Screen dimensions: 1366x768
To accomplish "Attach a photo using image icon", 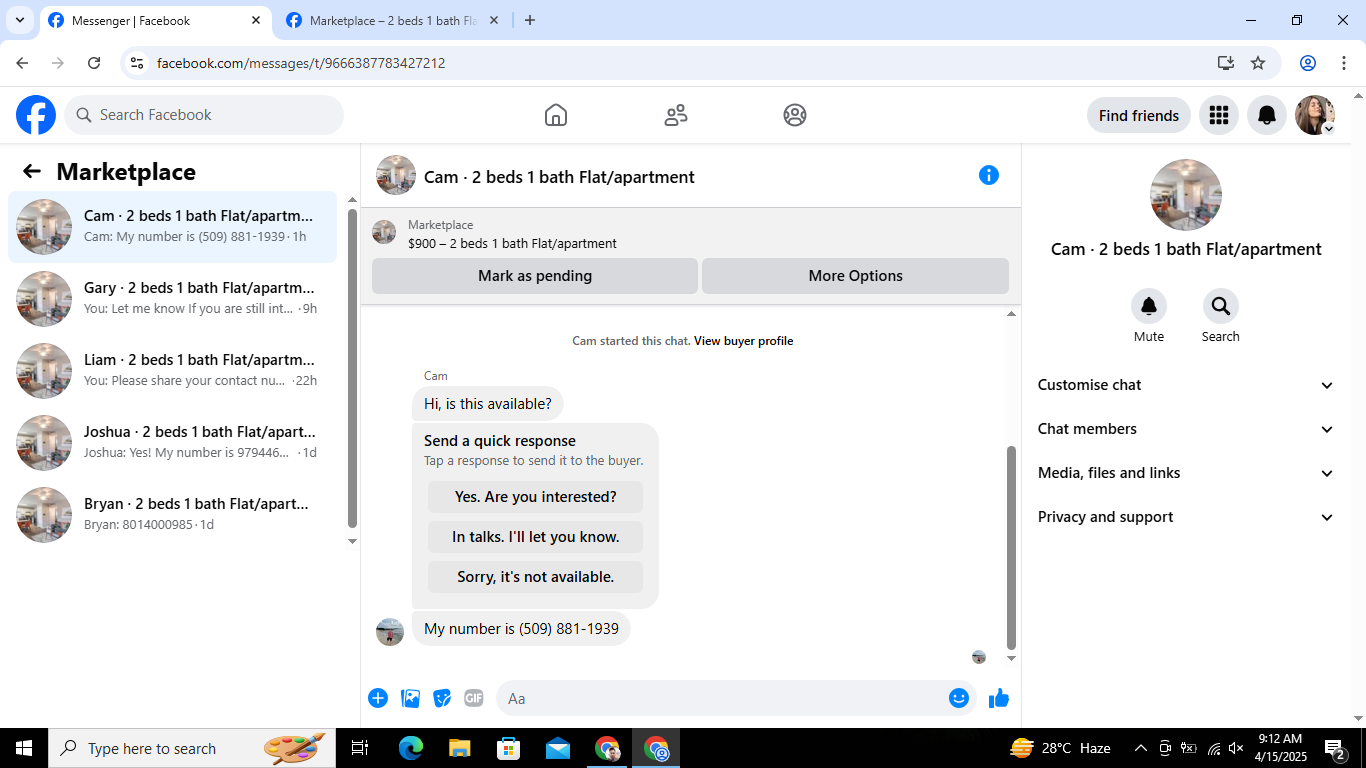I will click(x=410, y=698).
